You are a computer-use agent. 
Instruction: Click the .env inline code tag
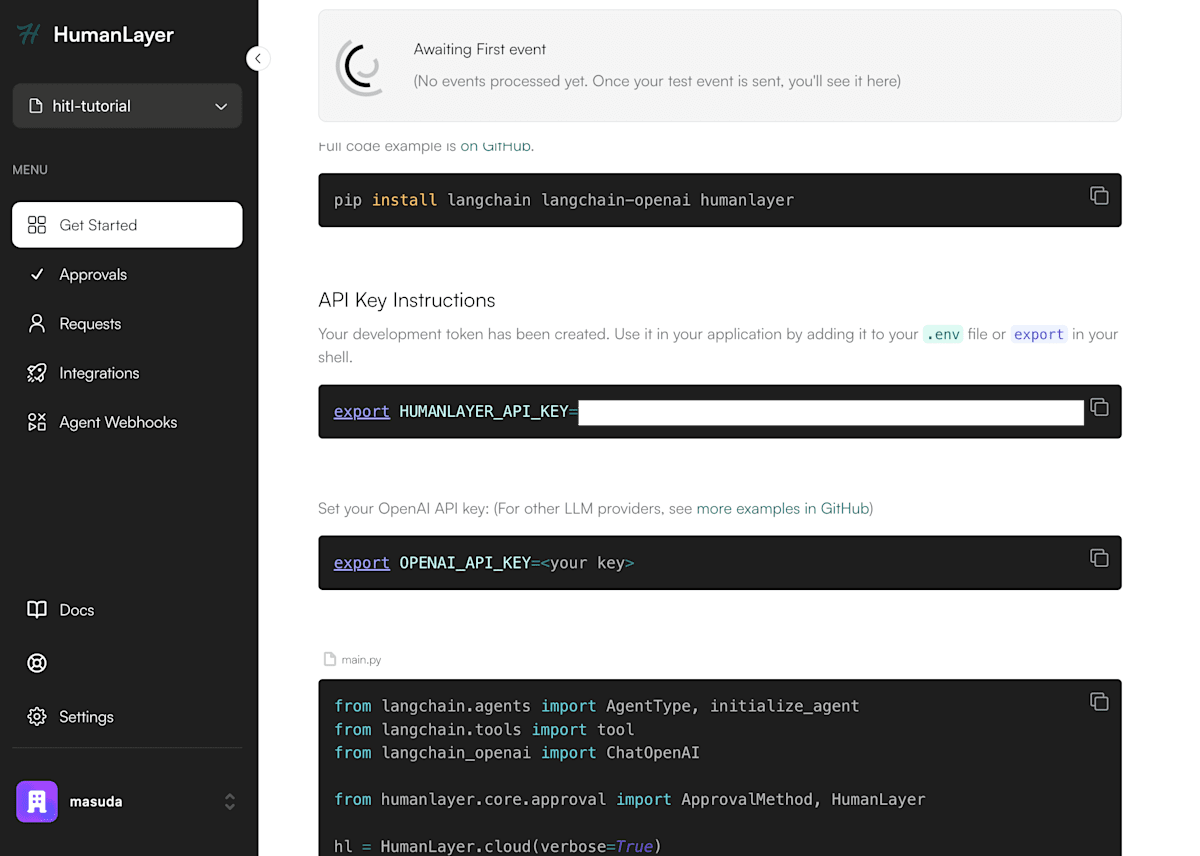point(943,334)
